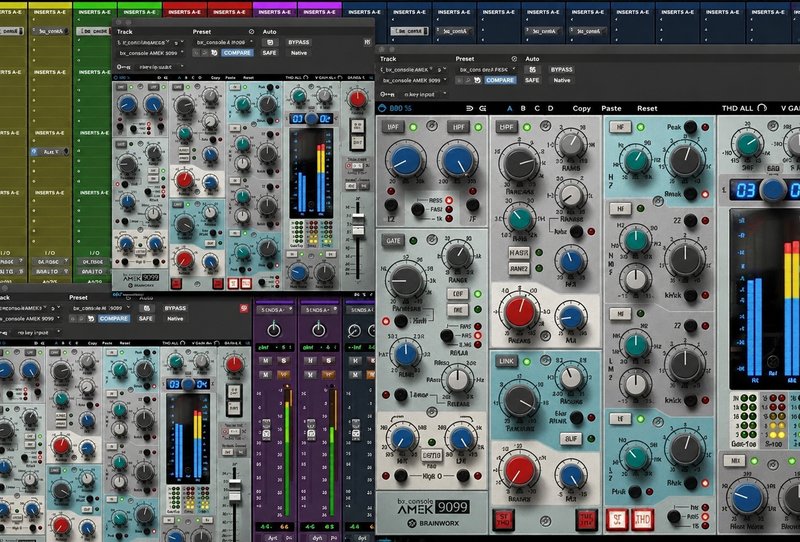Screen dimensions: 800x542
Task: Toggle the top HF band button in EQ section
Action: (x=620, y=127)
